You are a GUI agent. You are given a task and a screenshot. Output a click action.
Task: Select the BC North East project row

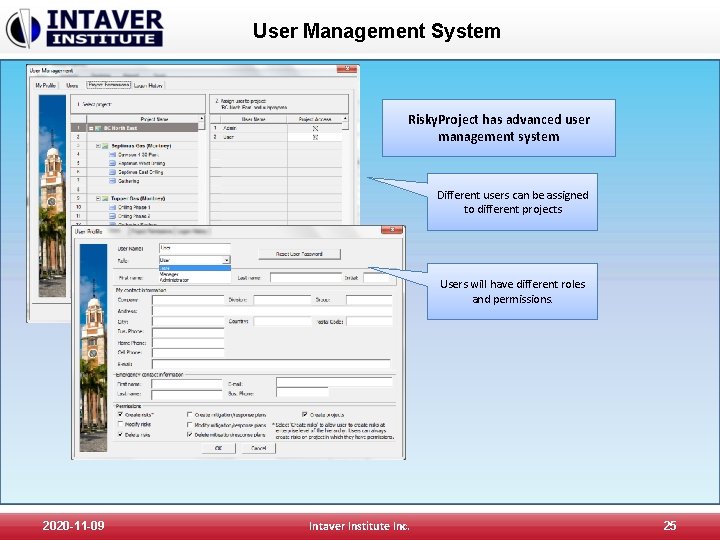135,128
